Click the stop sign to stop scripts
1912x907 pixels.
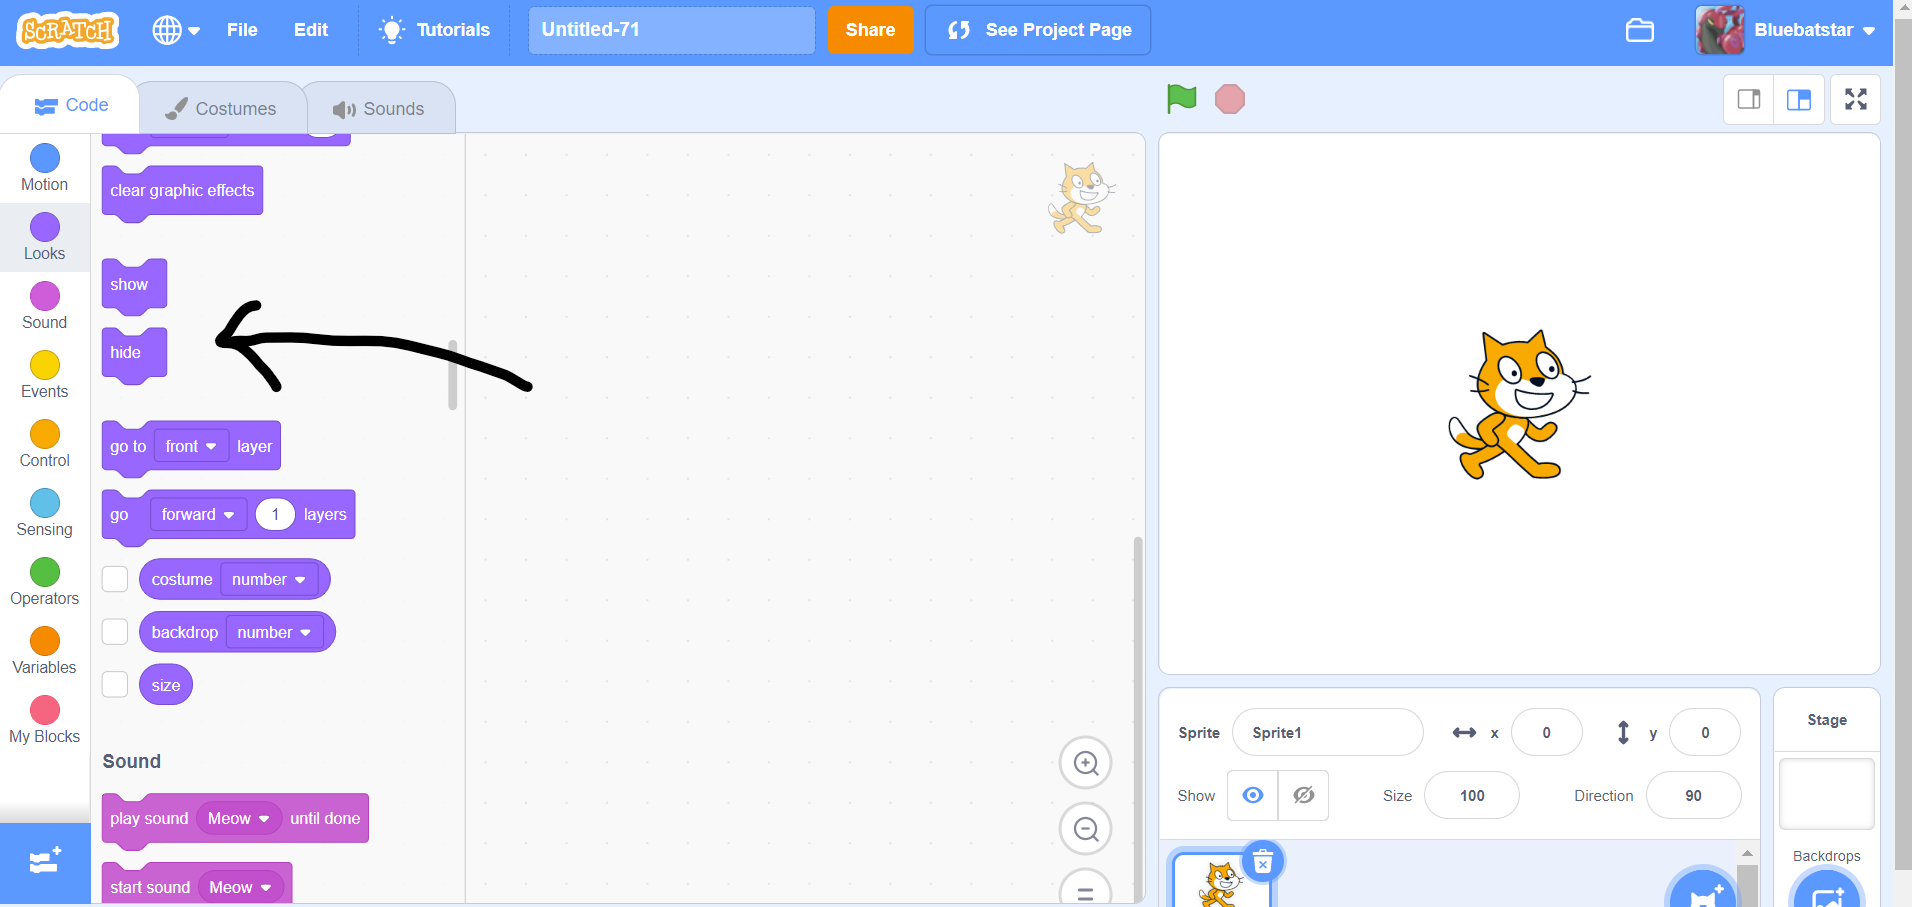tap(1229, 99)
